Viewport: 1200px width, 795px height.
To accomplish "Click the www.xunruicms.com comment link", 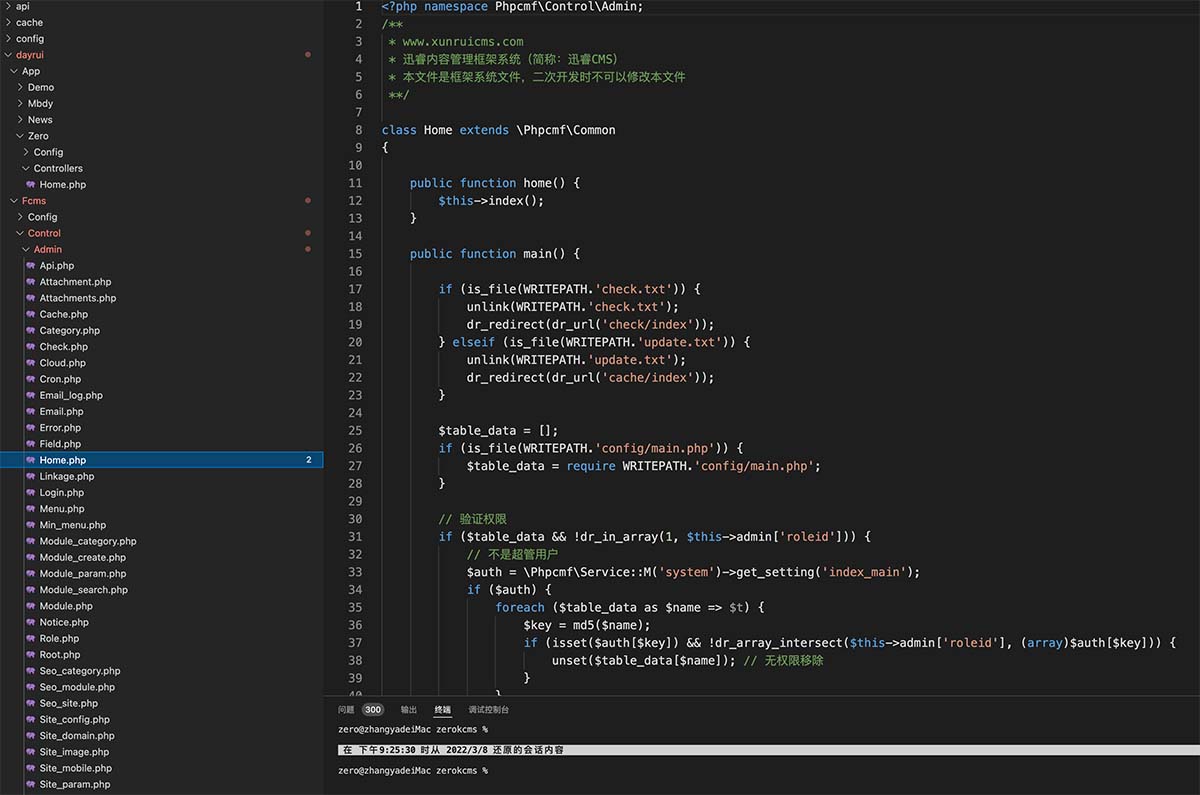I will pos(463,41).
